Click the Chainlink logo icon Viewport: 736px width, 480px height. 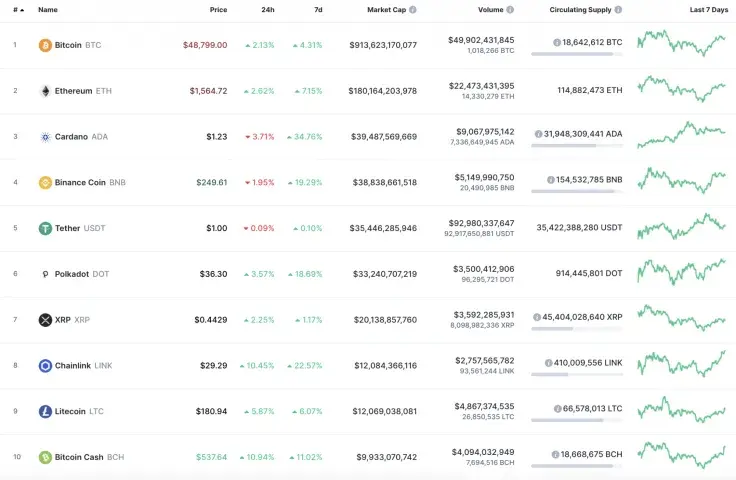(x=45, y=366)
